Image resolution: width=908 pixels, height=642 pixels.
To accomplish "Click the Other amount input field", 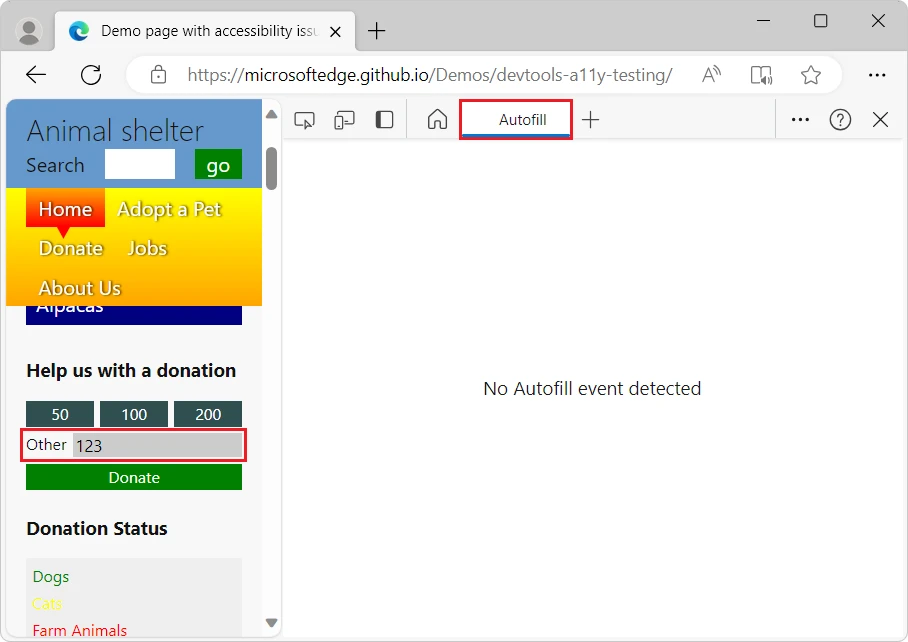I will click(158, 445).
